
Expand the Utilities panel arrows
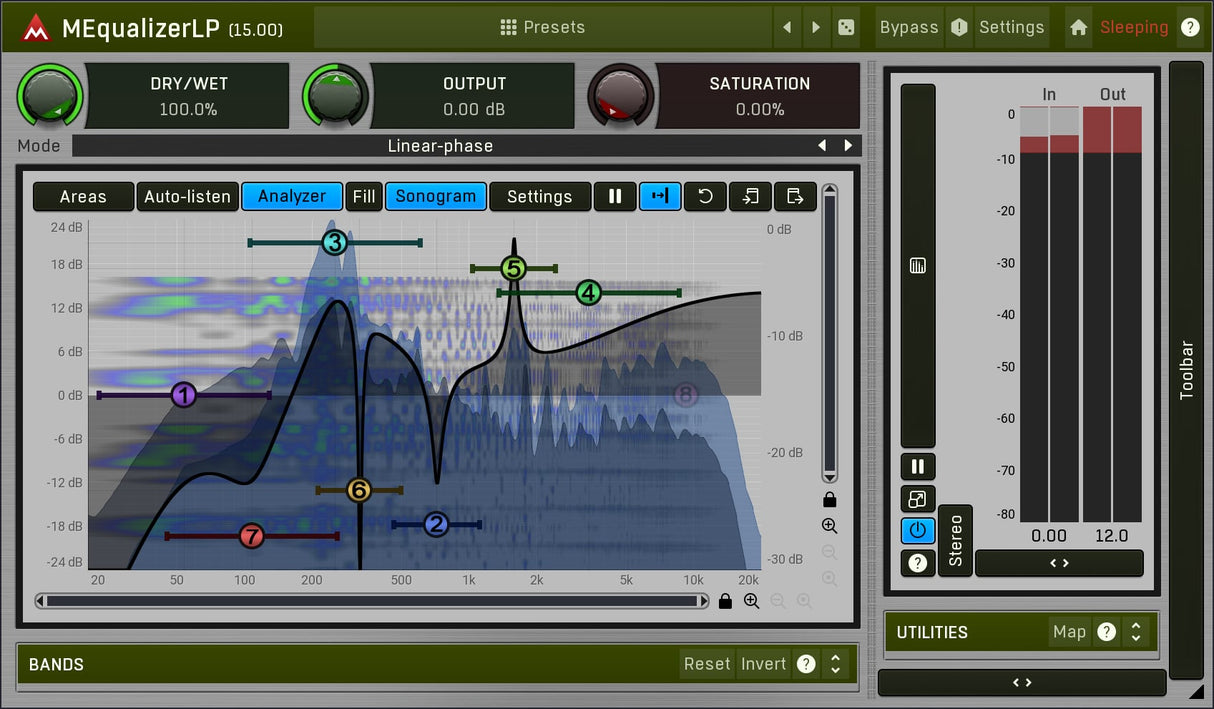pyautogui.click(x=1135, y=632)
